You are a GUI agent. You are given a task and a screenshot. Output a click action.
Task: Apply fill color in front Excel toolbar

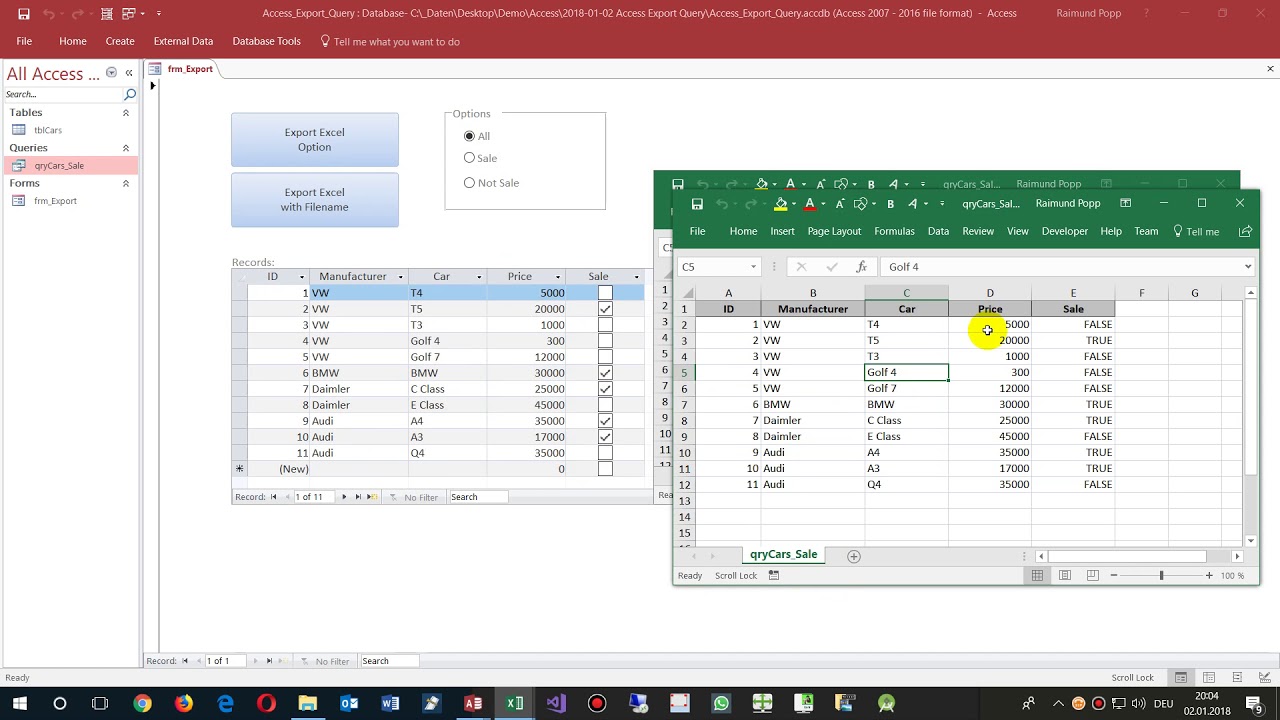[781, 204]
